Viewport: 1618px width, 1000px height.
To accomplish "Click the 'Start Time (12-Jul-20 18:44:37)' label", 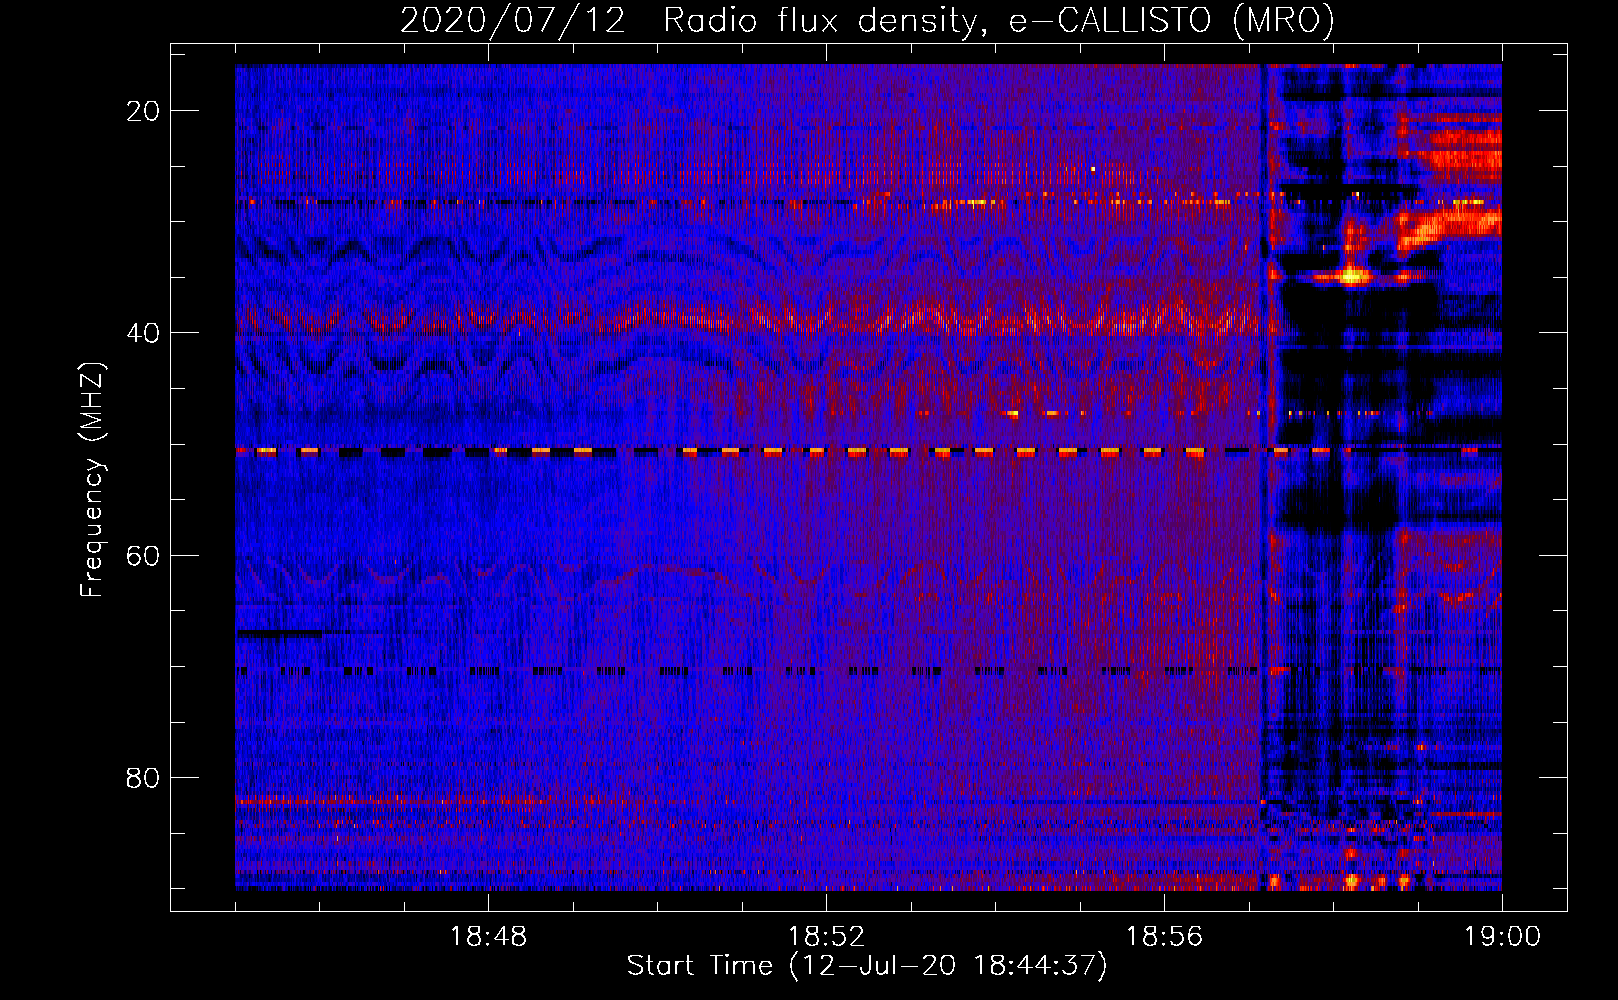I will tap(867, 966).
